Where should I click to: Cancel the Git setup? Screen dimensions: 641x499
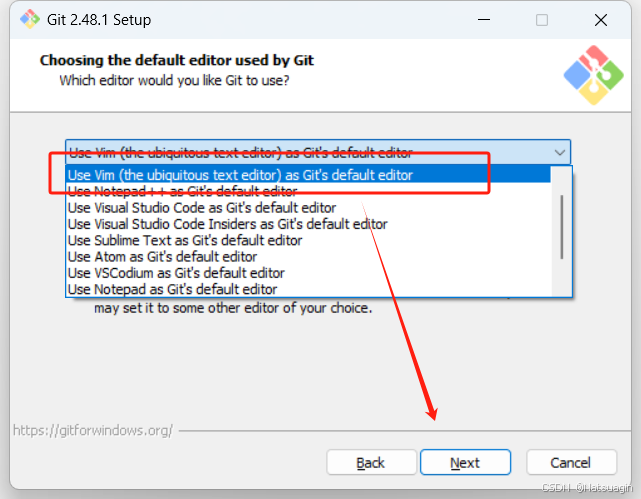point(571,462)
